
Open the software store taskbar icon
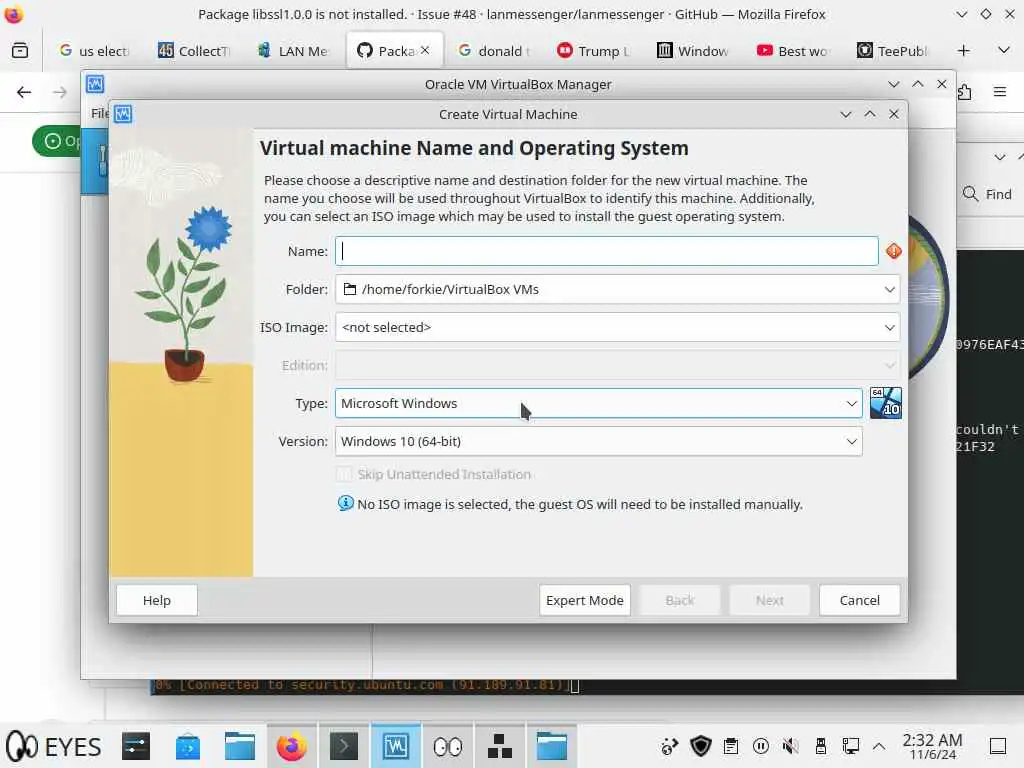click(x=188, y=746)
